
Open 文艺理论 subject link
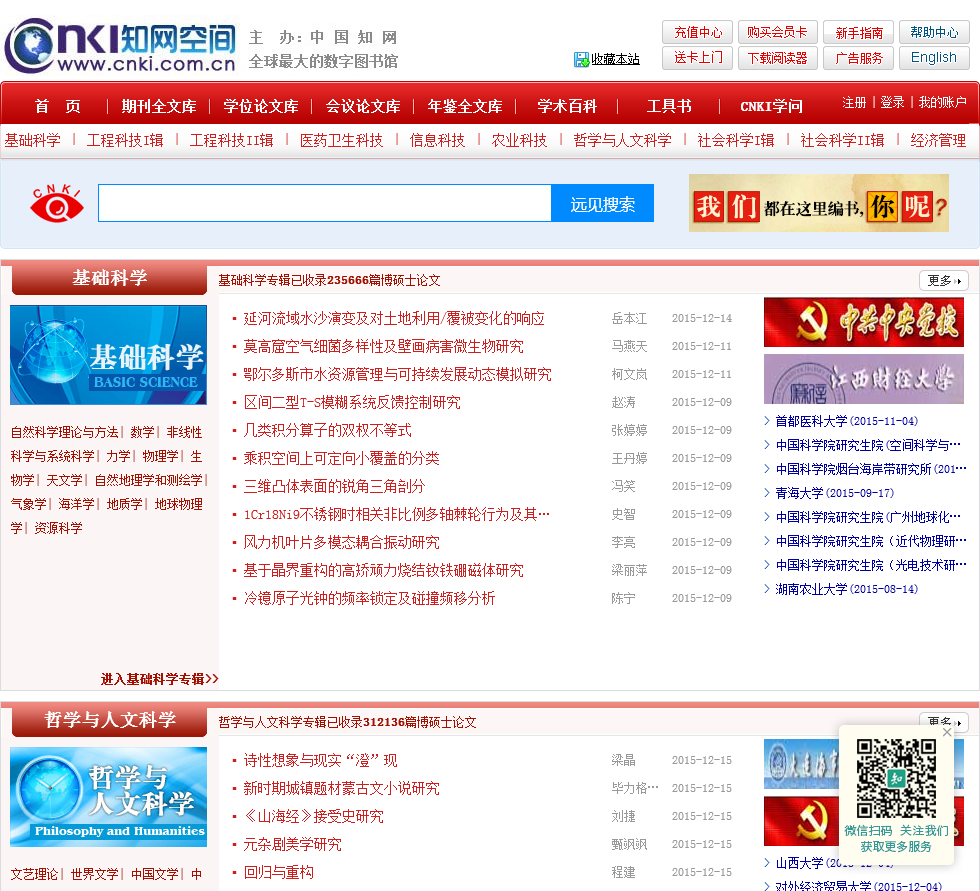coord(34,874)
